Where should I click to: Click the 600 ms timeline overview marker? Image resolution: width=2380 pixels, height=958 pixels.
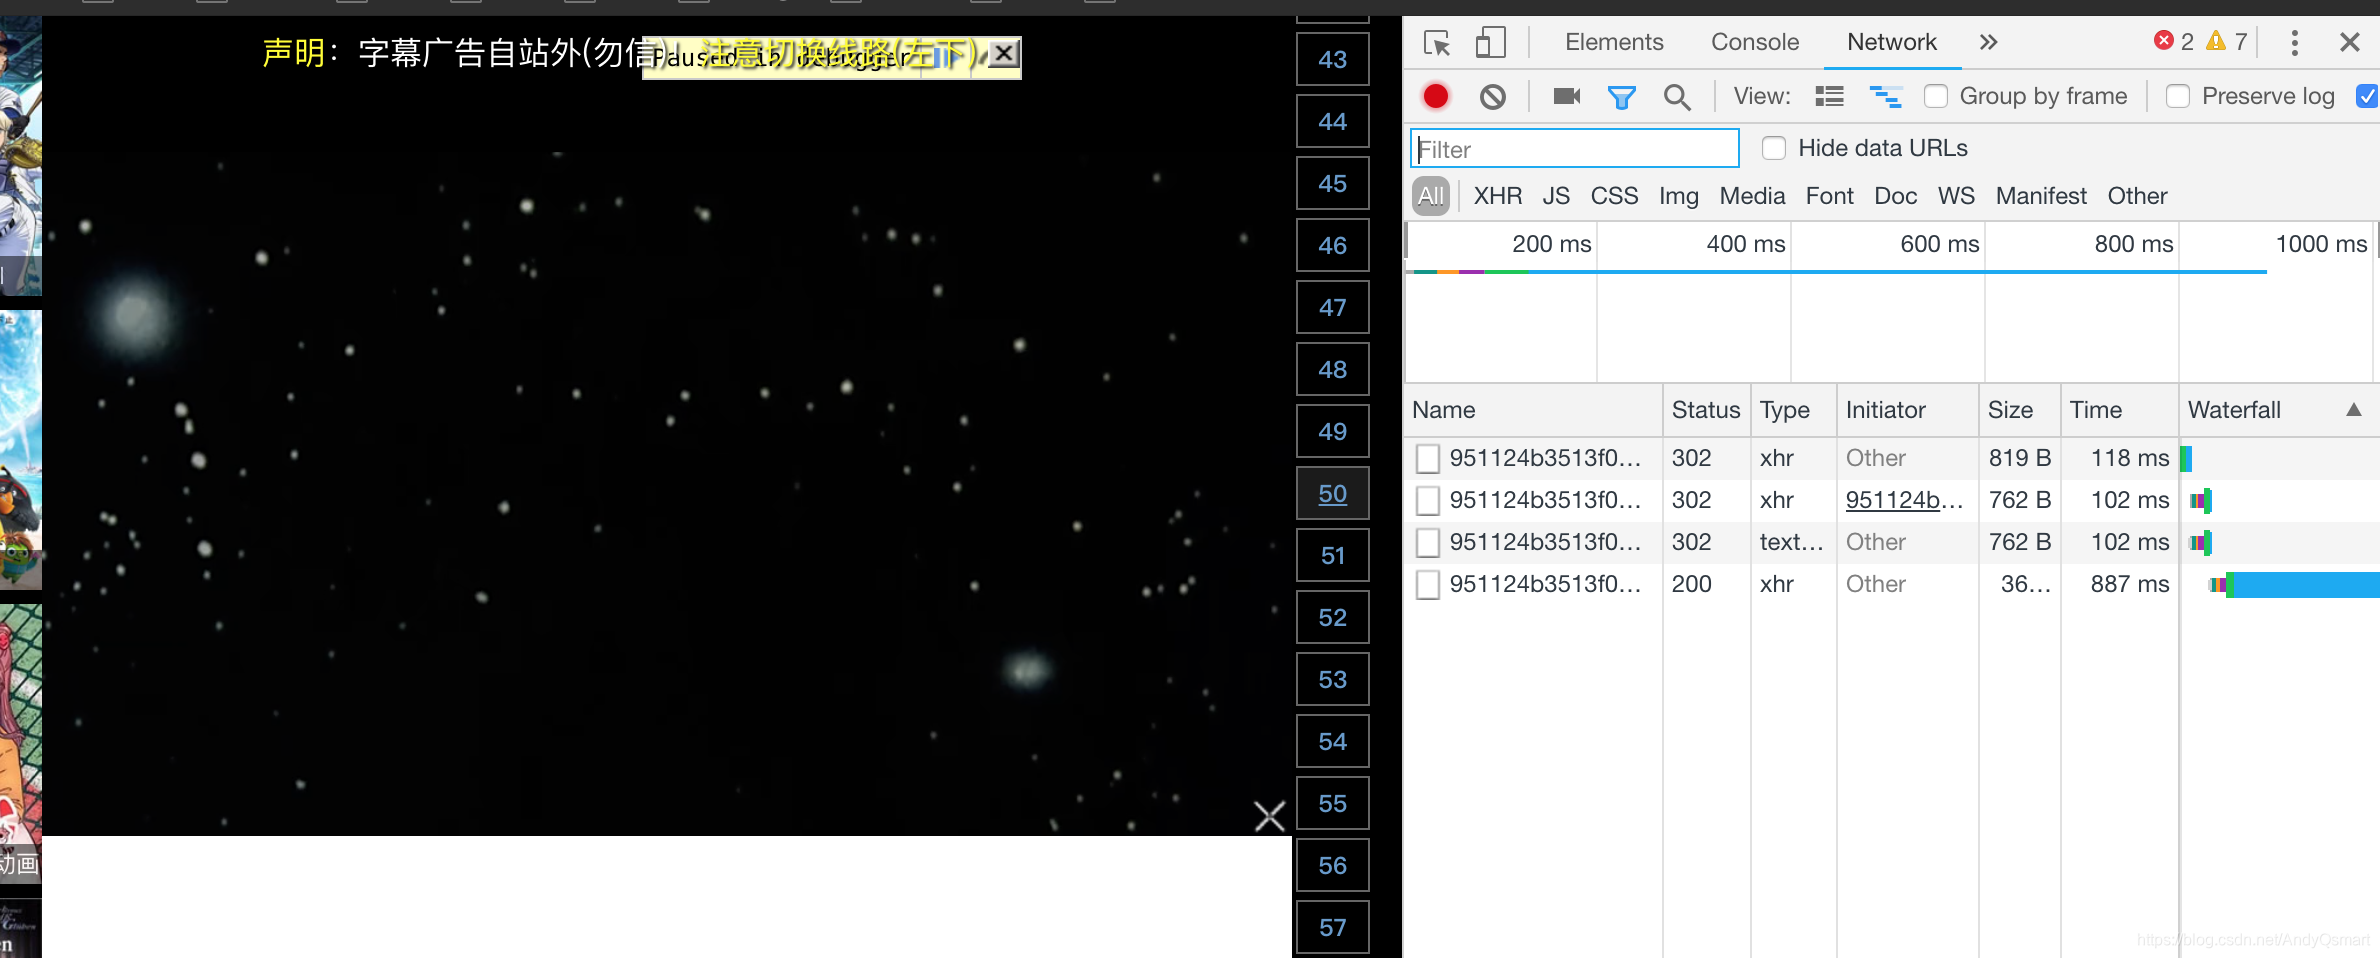(1939, 244)
